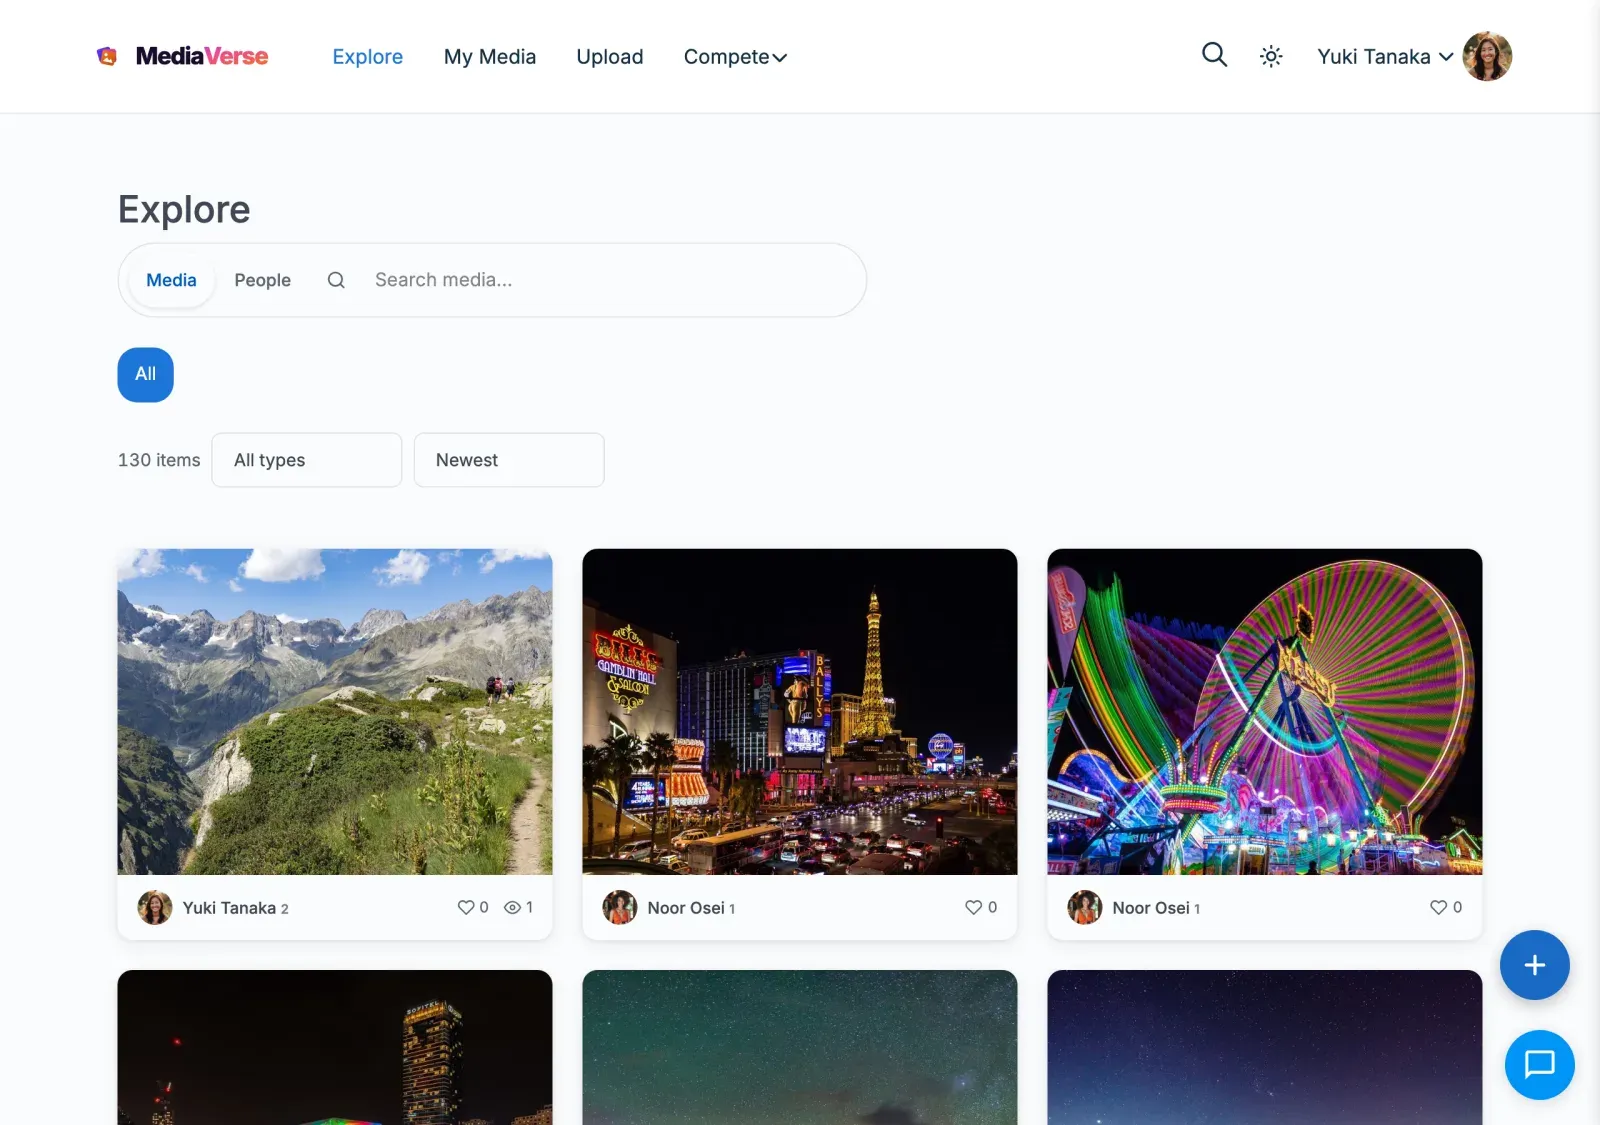Click the MediaVerse logo icon
The height and width of the screenshot is (1125, 1600).
[107, 56]
